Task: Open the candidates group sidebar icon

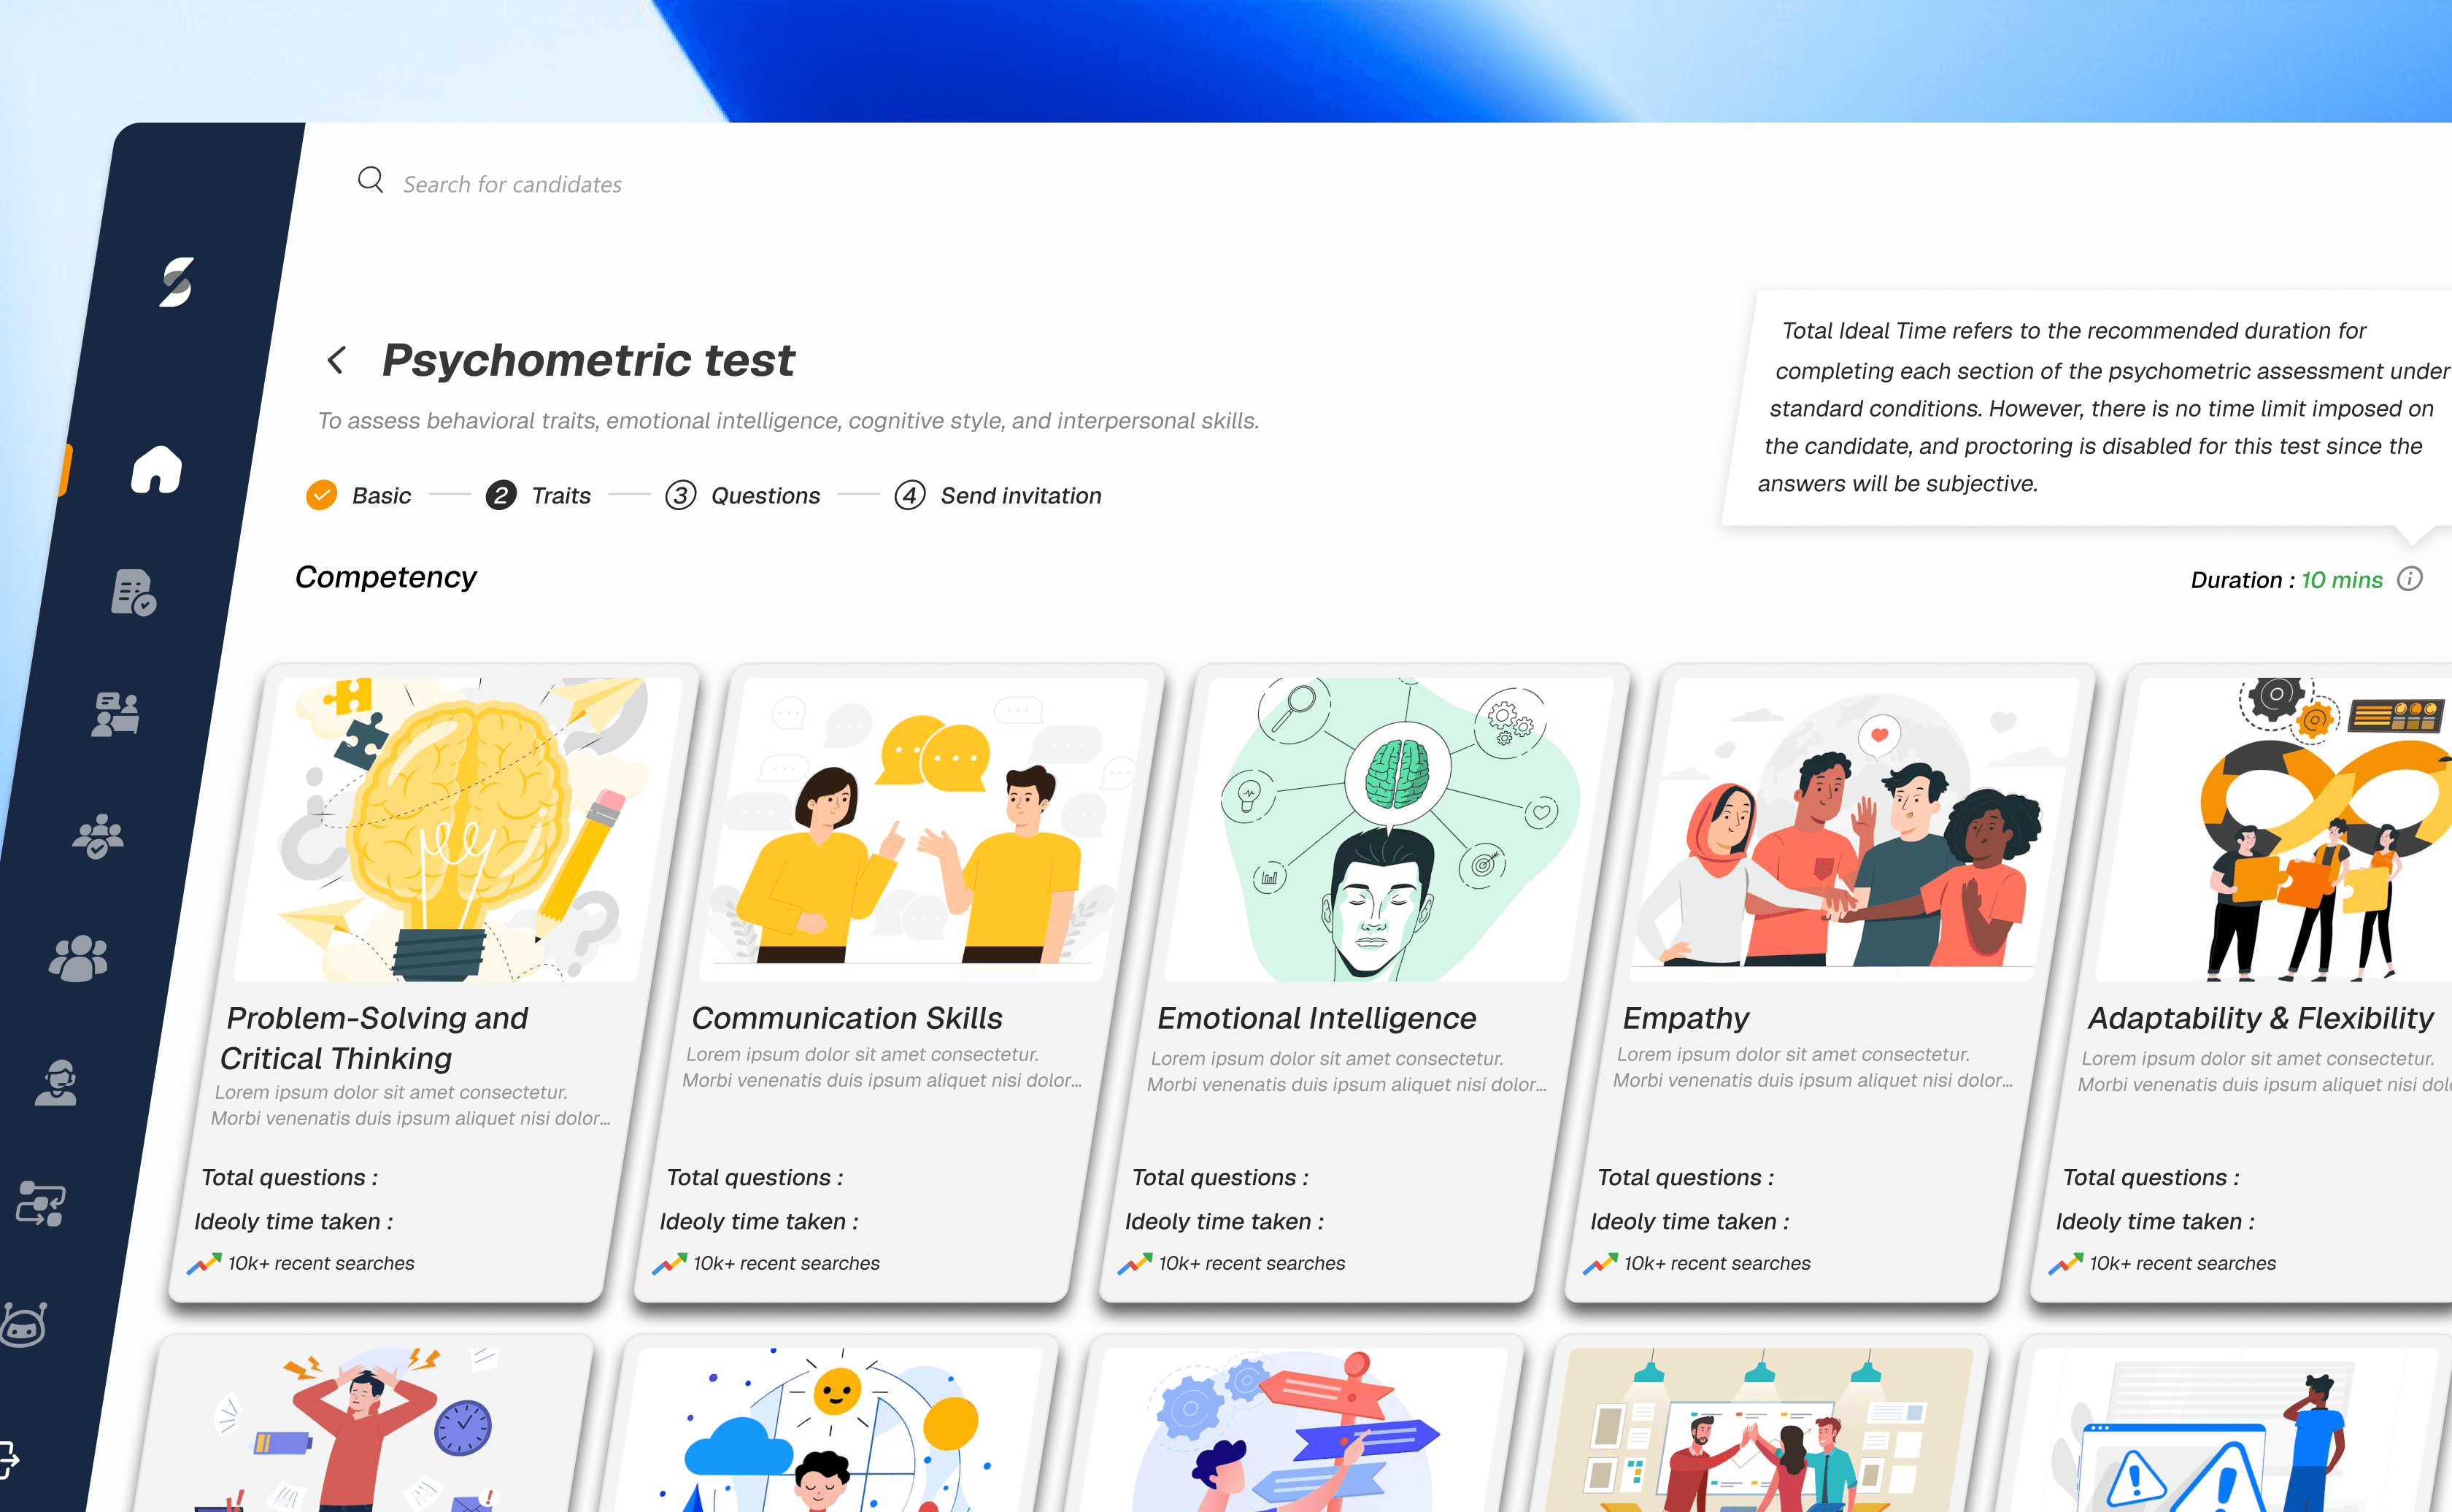Action: coord(78,958)
